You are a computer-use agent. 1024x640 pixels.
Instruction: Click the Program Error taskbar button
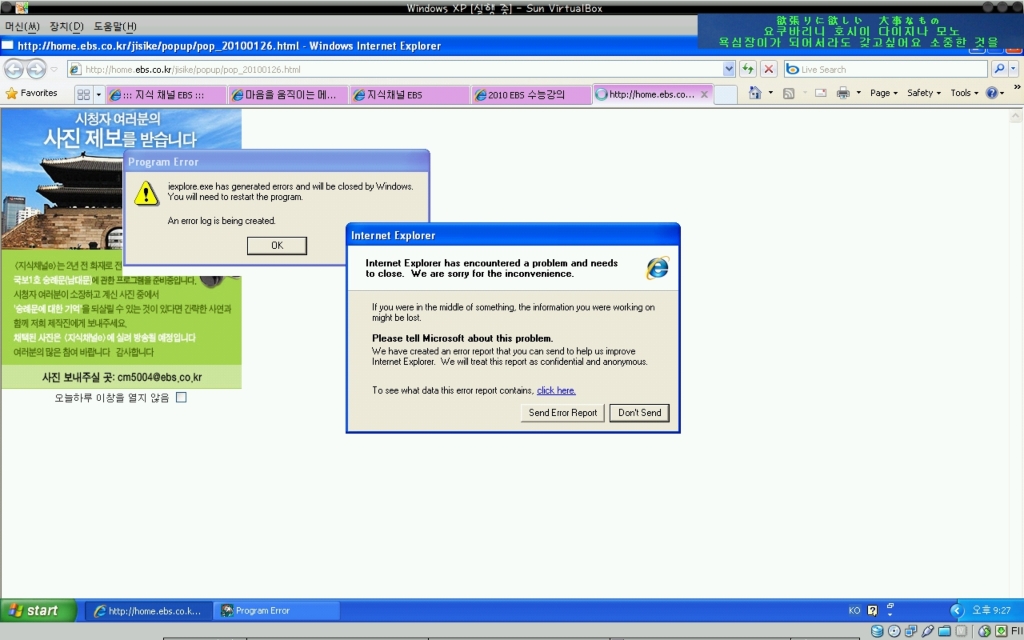click(277, 611)
